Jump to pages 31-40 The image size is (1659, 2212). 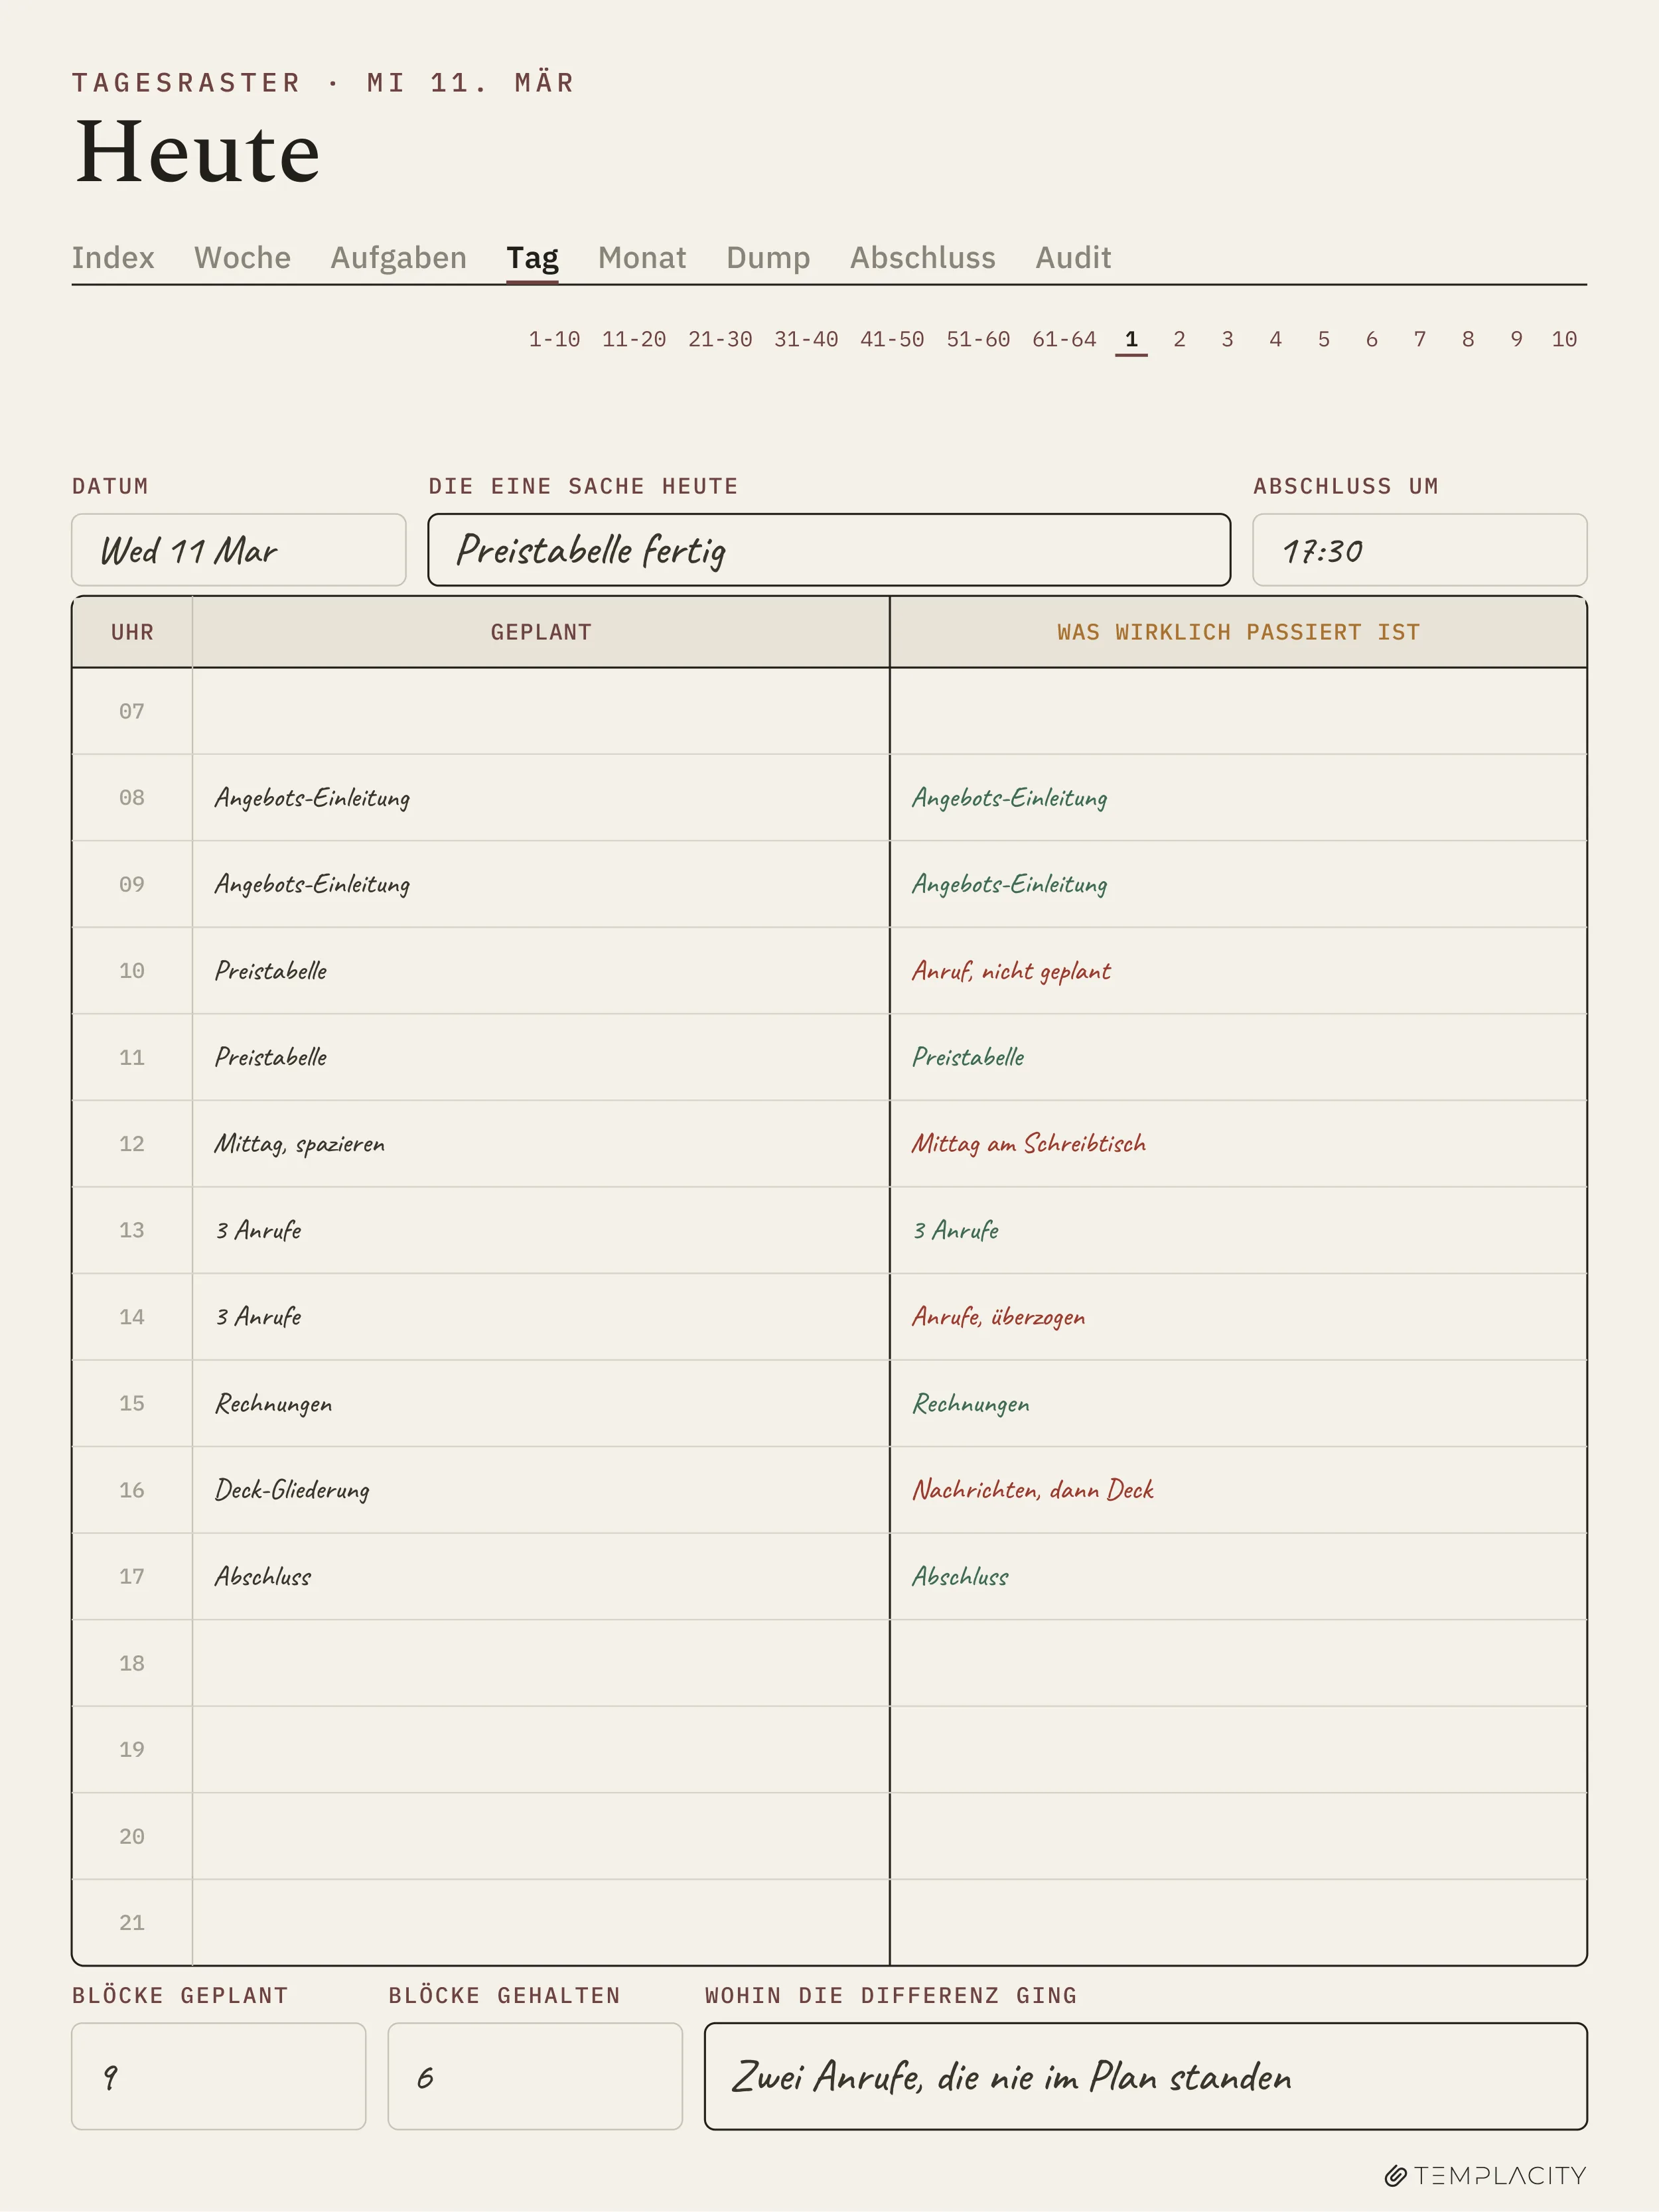click(806, 339)
